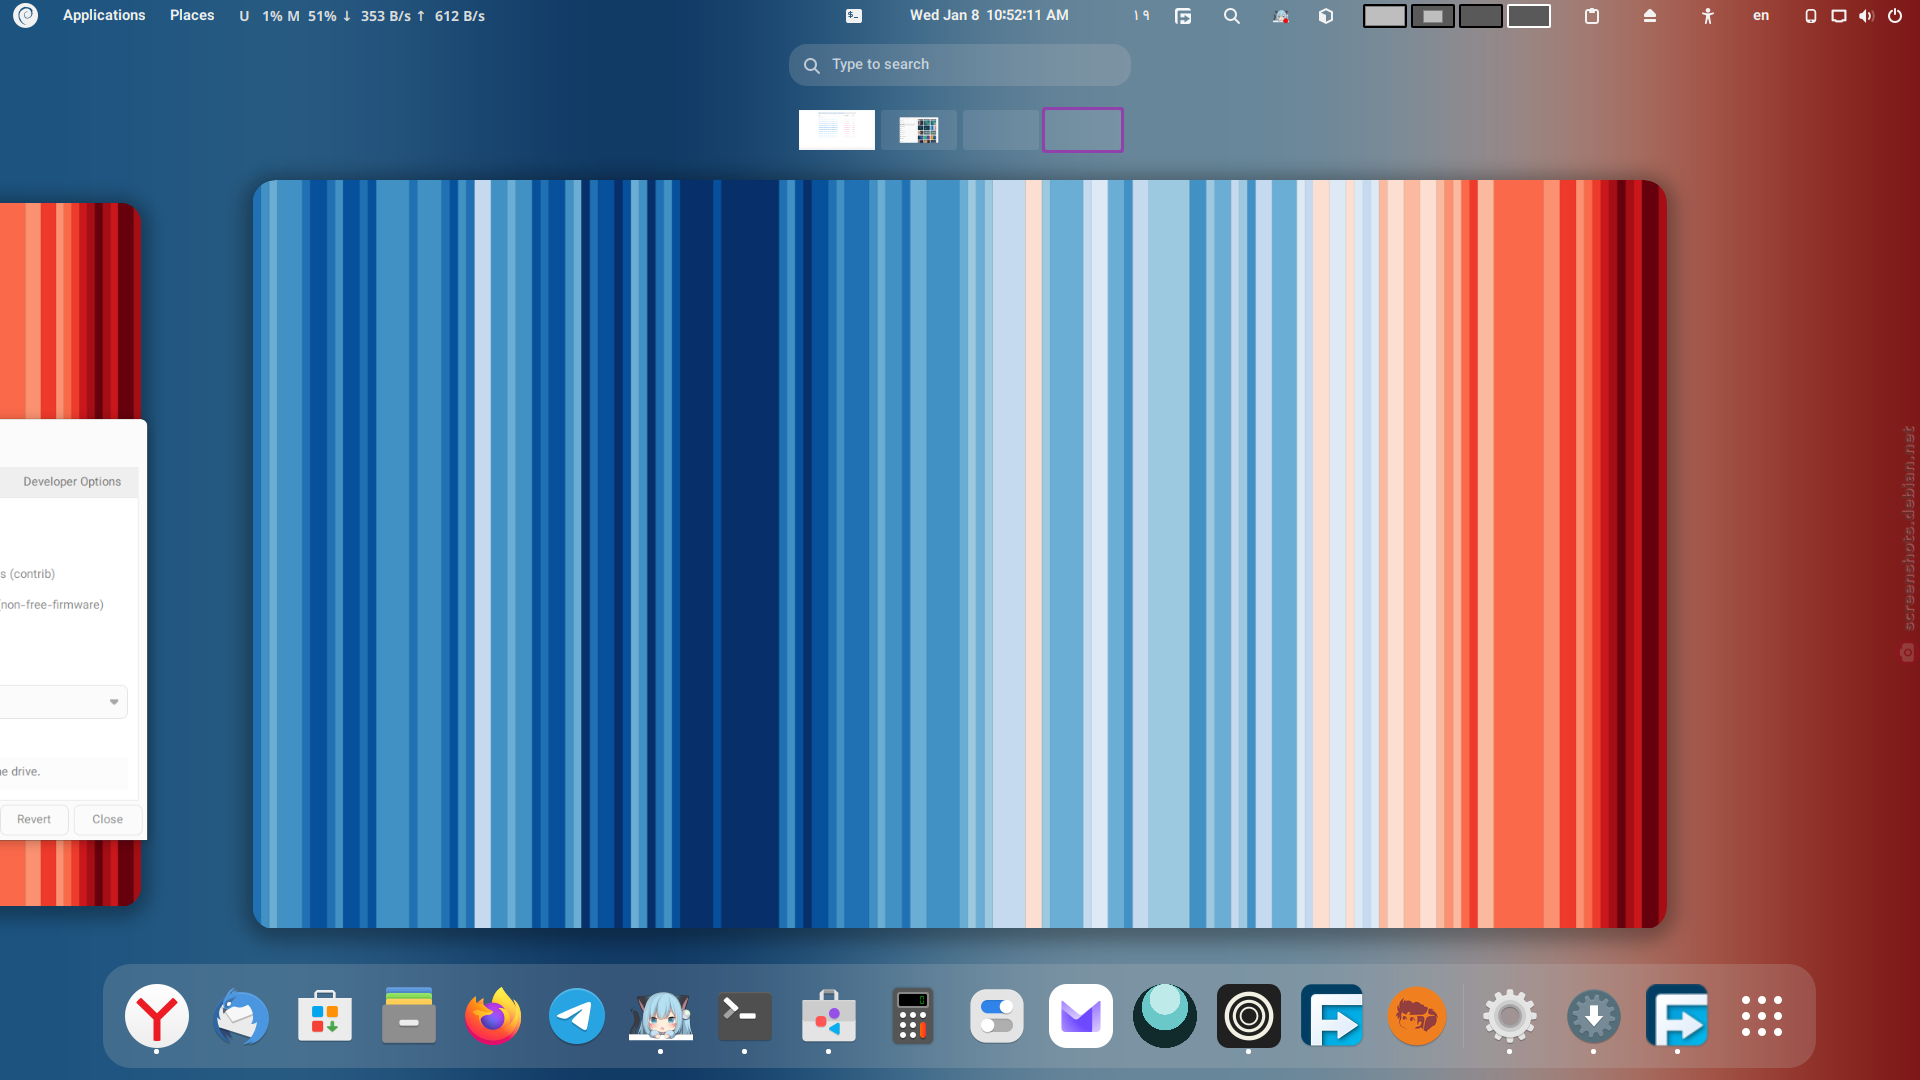
Task: Open the Applications menu
Action: point(104,15)
